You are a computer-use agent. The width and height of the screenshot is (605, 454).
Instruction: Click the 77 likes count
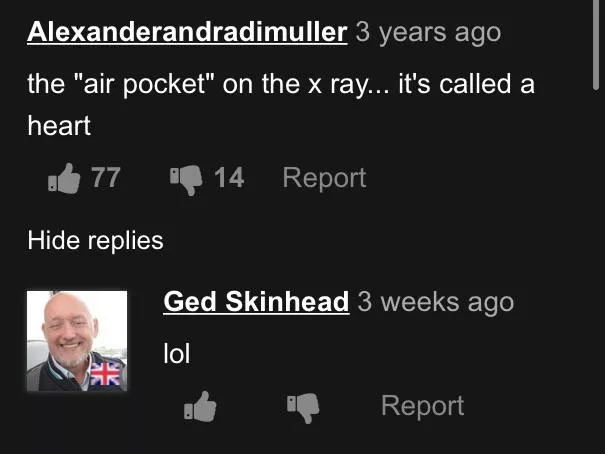tap(106, 177)
